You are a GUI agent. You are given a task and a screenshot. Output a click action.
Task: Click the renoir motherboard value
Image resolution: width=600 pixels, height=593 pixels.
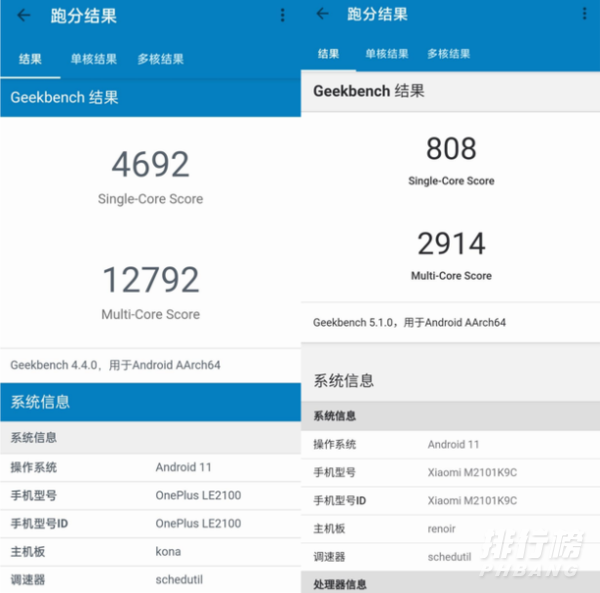click(x=442, y=529)
